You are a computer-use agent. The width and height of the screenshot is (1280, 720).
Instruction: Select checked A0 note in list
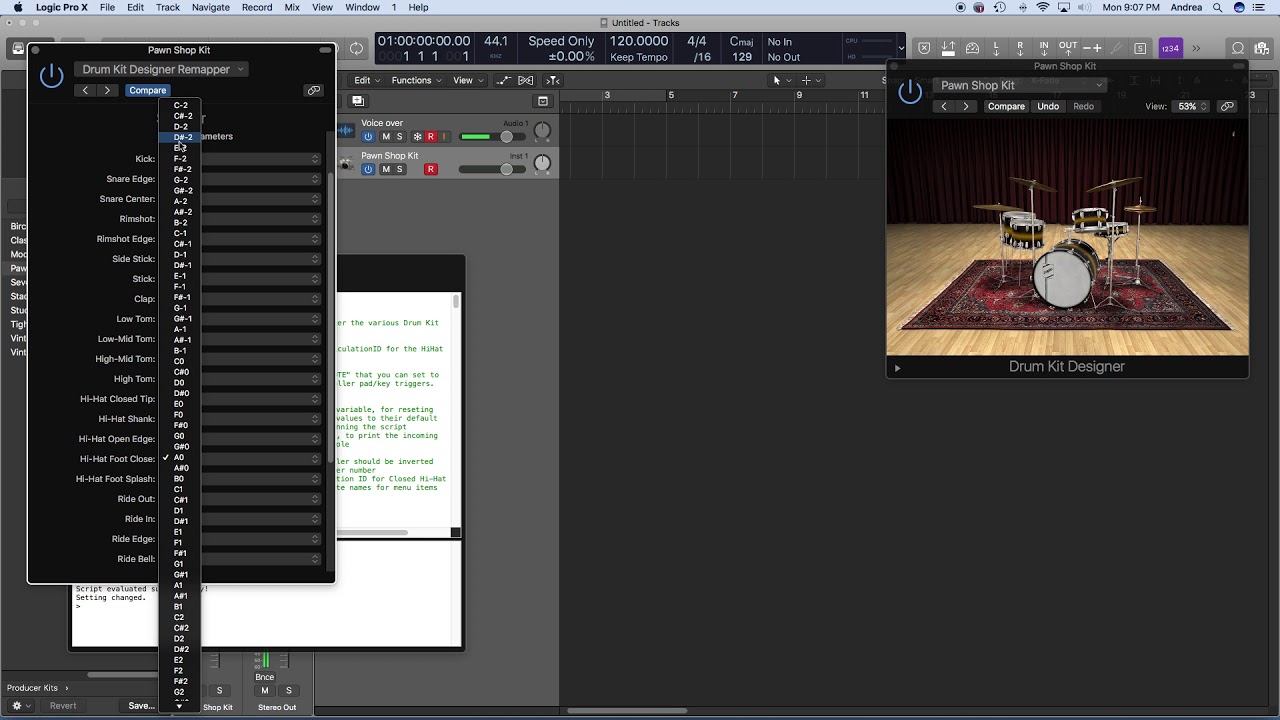click(x=179, y=457)
